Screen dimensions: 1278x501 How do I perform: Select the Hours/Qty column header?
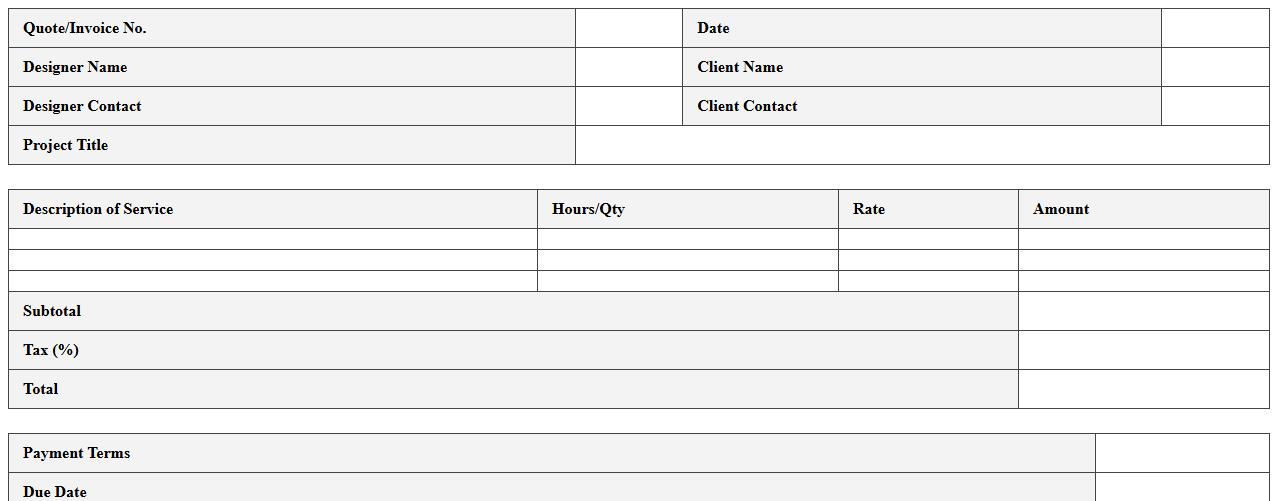pos(588,209)
